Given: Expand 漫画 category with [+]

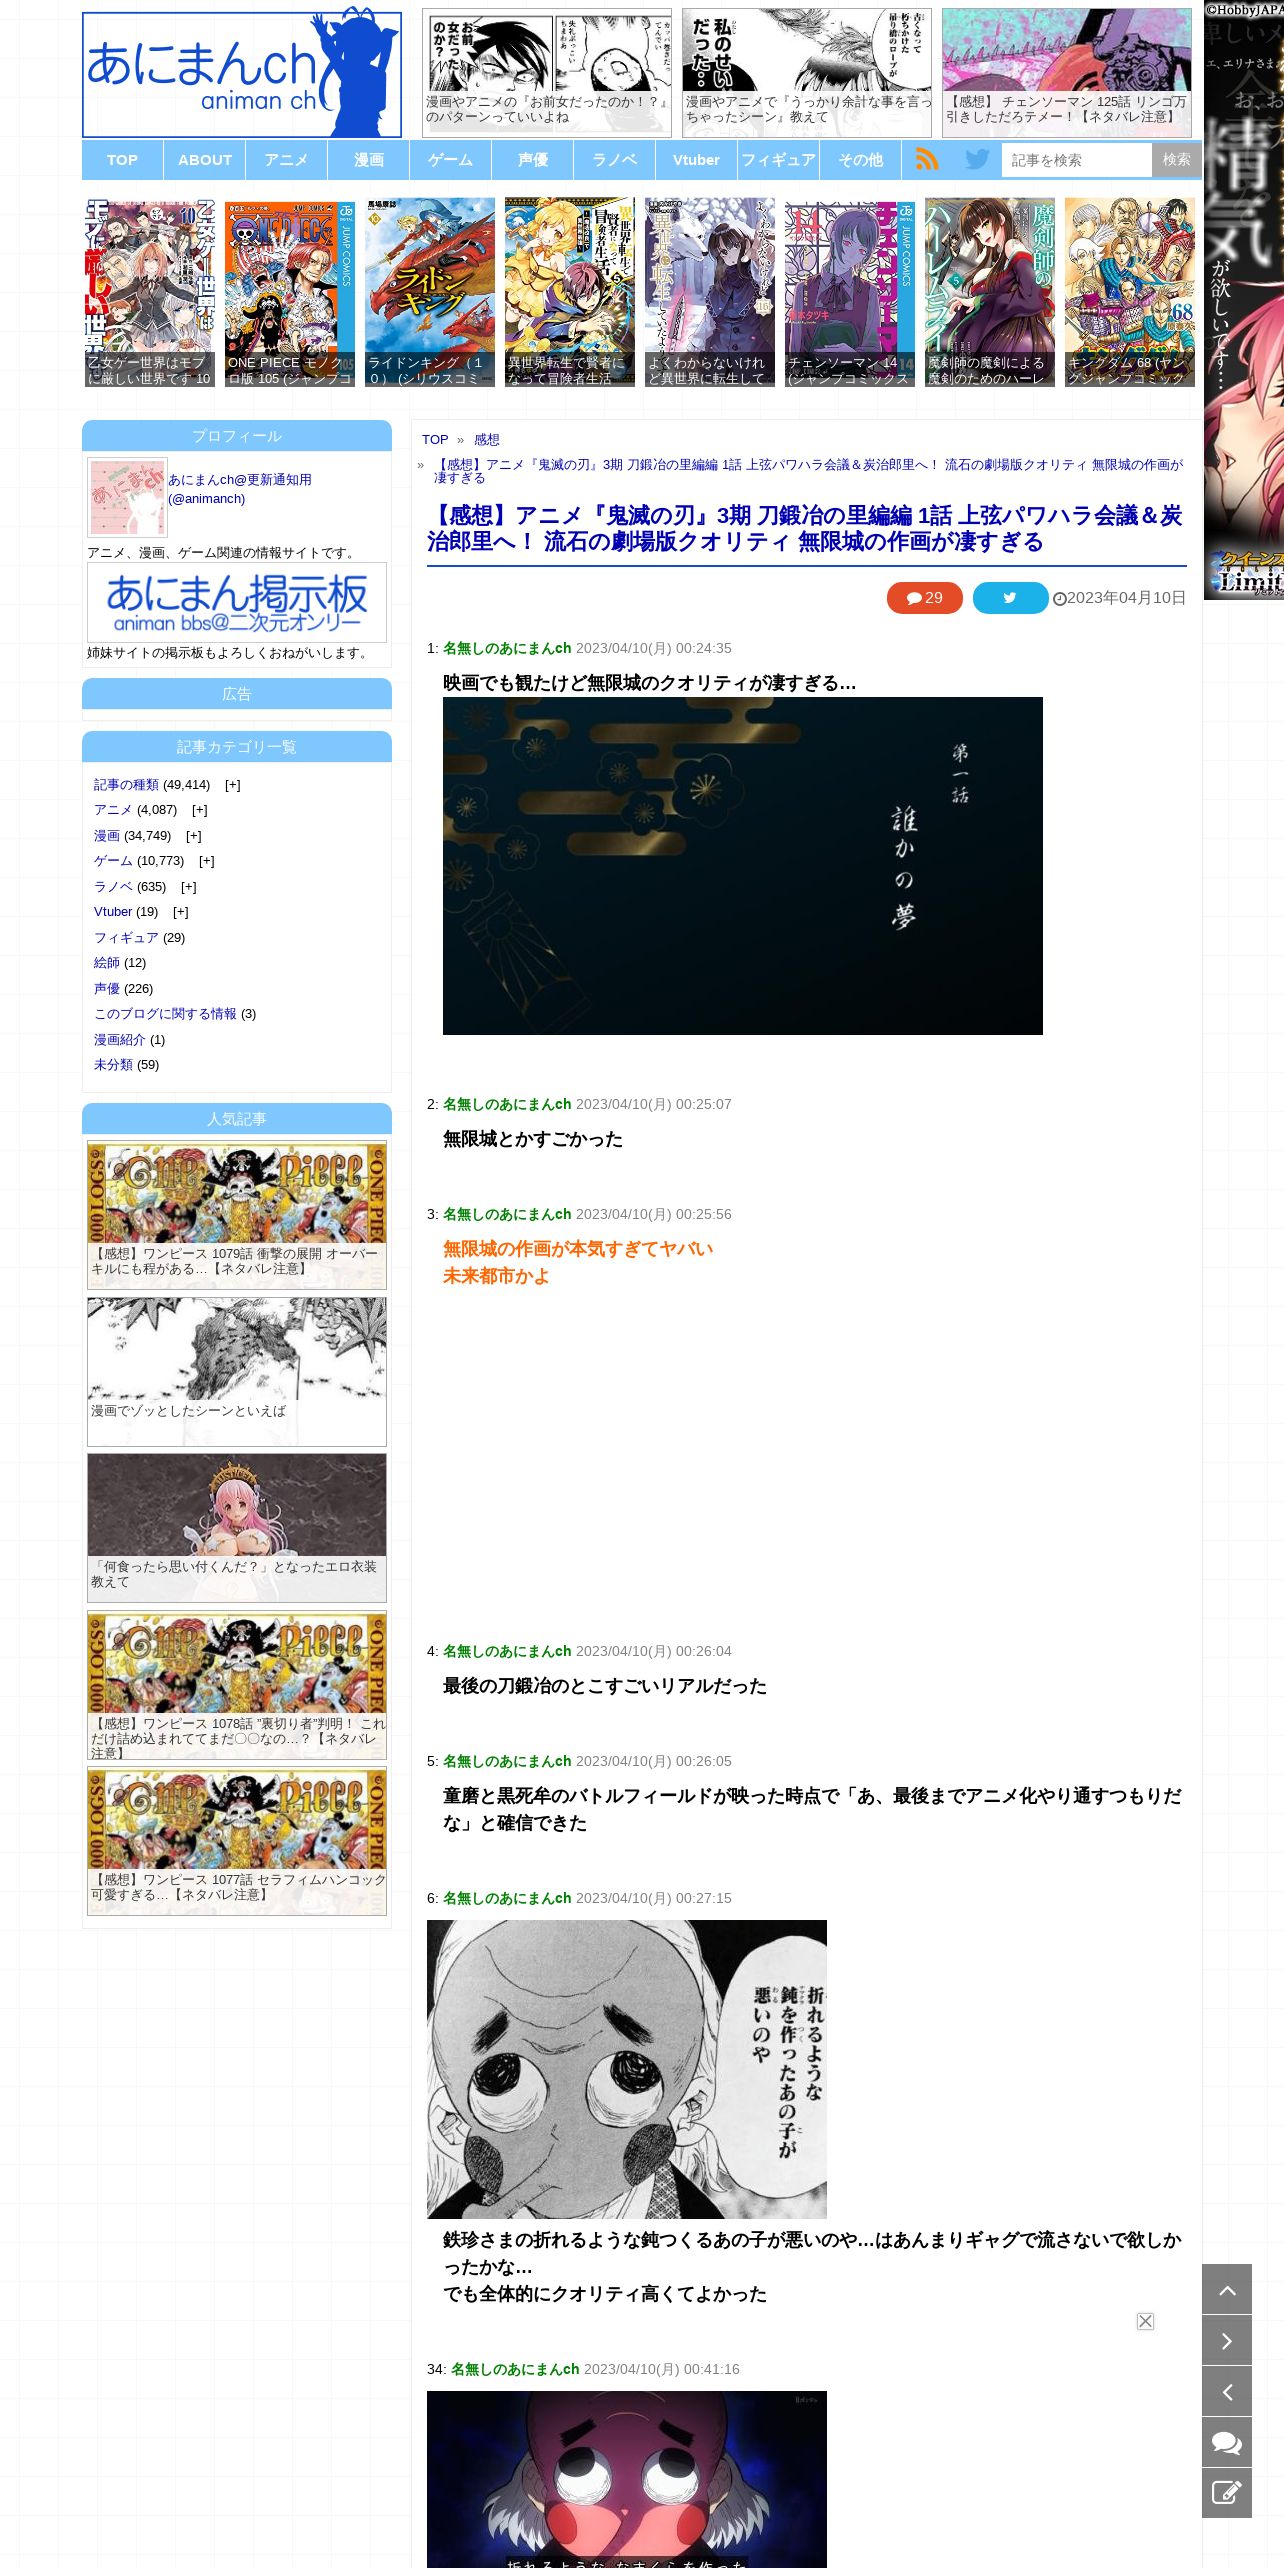Looking at the screenshot, I should pyautogui.click(x=193, y=836).
